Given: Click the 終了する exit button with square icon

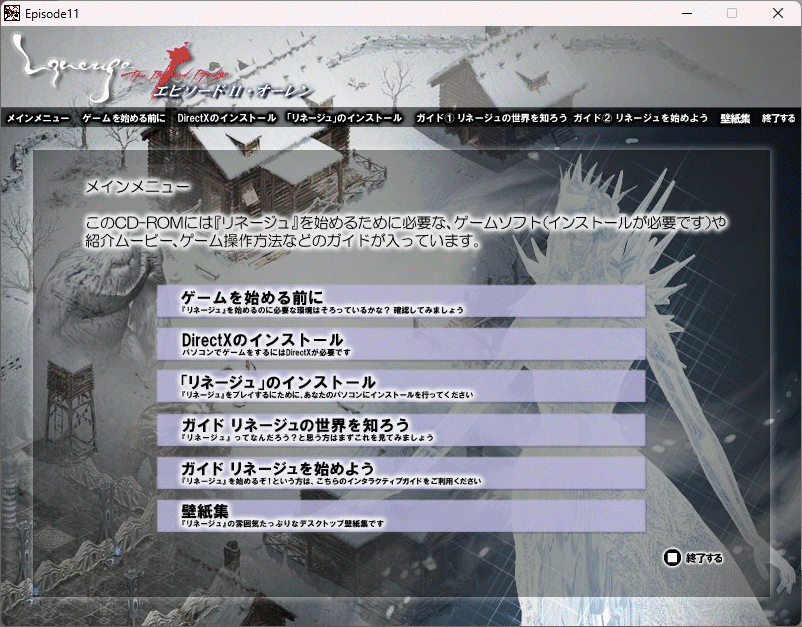Looking at the screenshot, I should pyautogui.click(x=693, y=557).
